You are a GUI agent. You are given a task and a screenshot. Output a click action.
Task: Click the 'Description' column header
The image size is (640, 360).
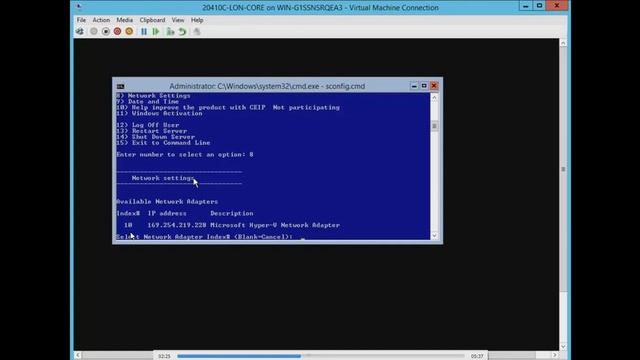232,213
